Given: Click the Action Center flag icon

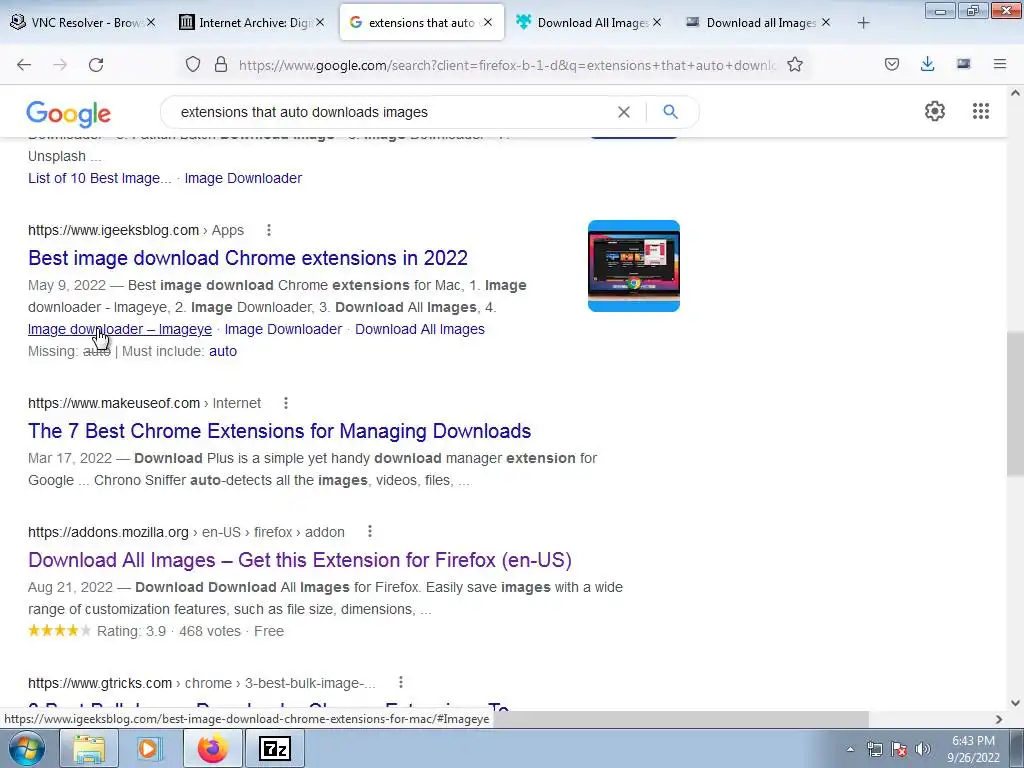Looking at the screenshot, I should [x=899, y=749].
